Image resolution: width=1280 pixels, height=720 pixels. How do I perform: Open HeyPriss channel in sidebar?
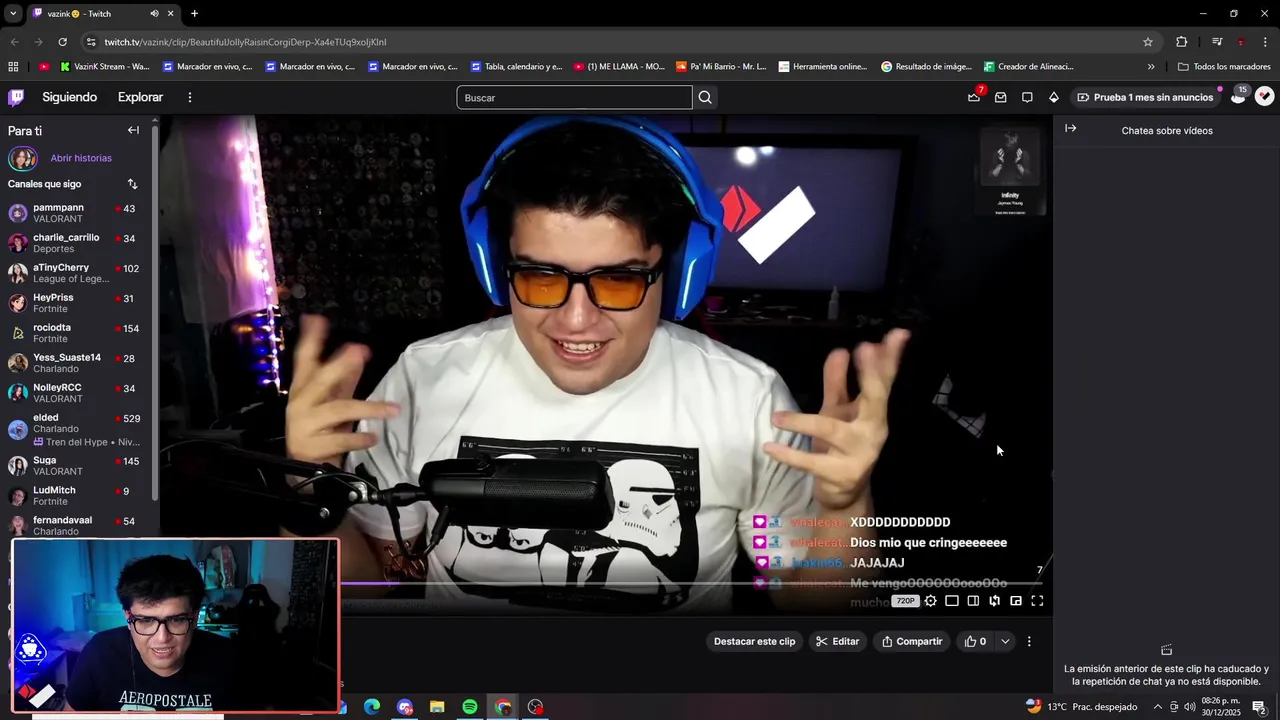pos(77,303)
